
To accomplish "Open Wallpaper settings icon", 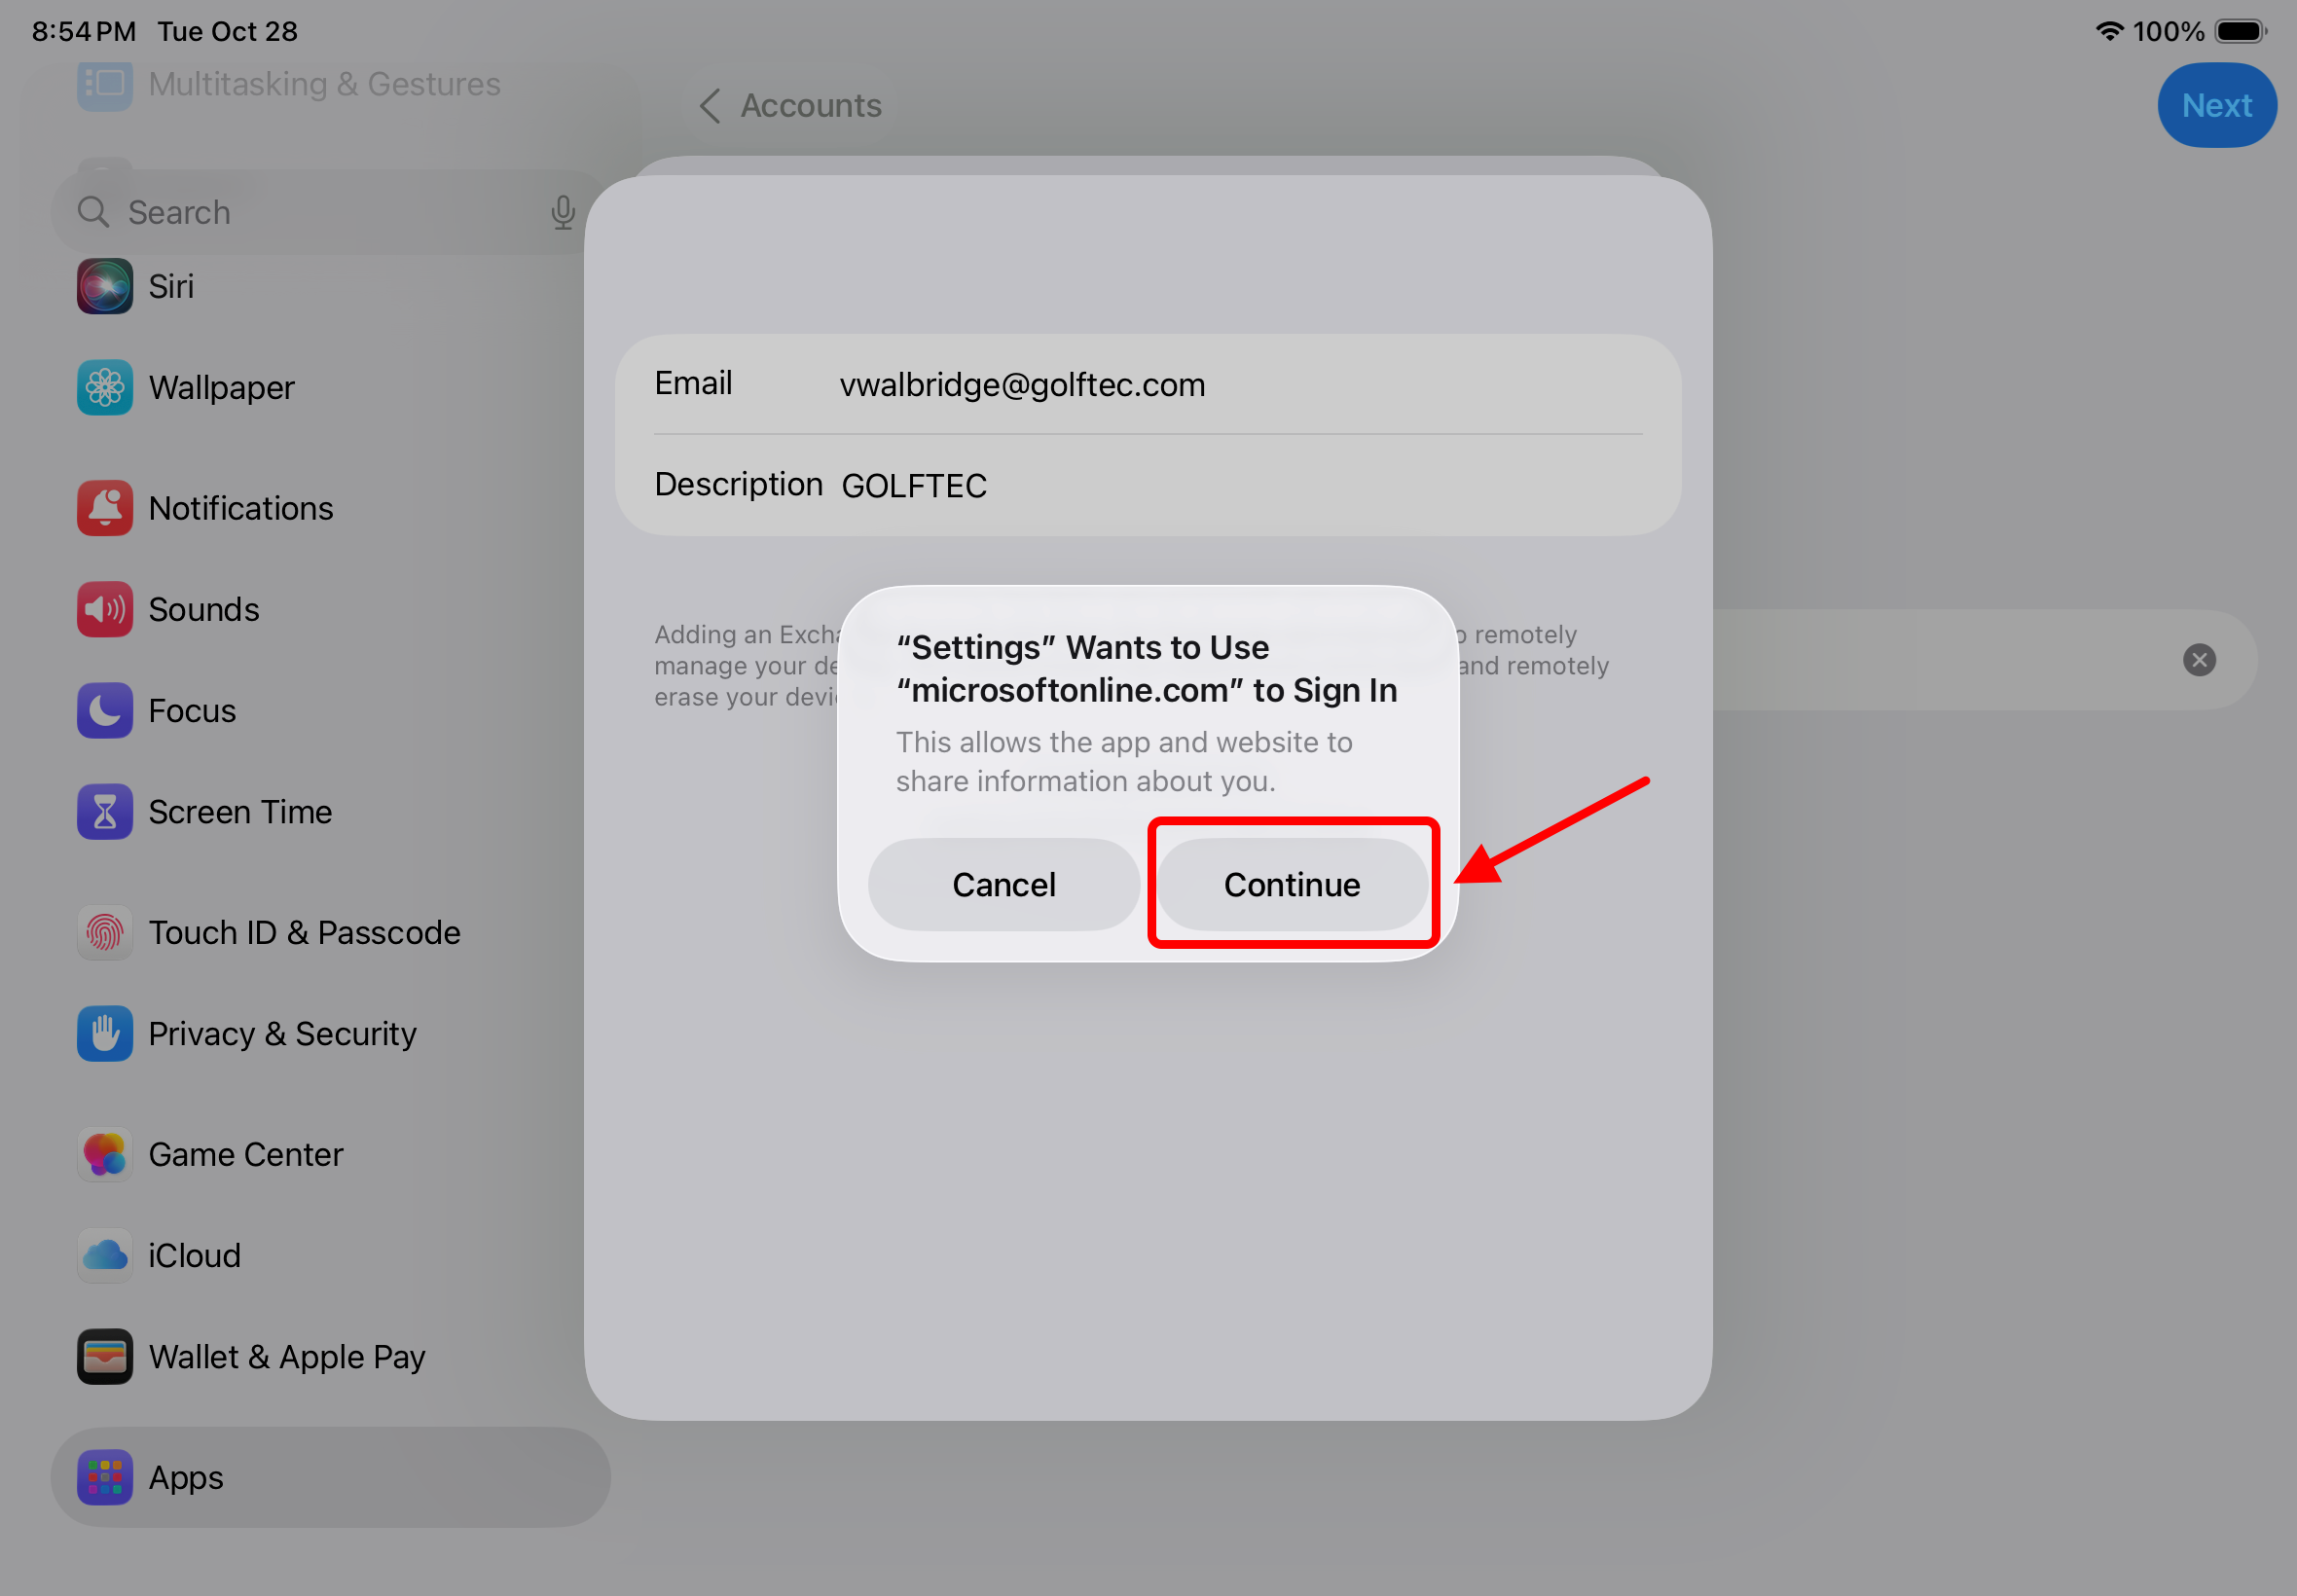I will [105, 388].
